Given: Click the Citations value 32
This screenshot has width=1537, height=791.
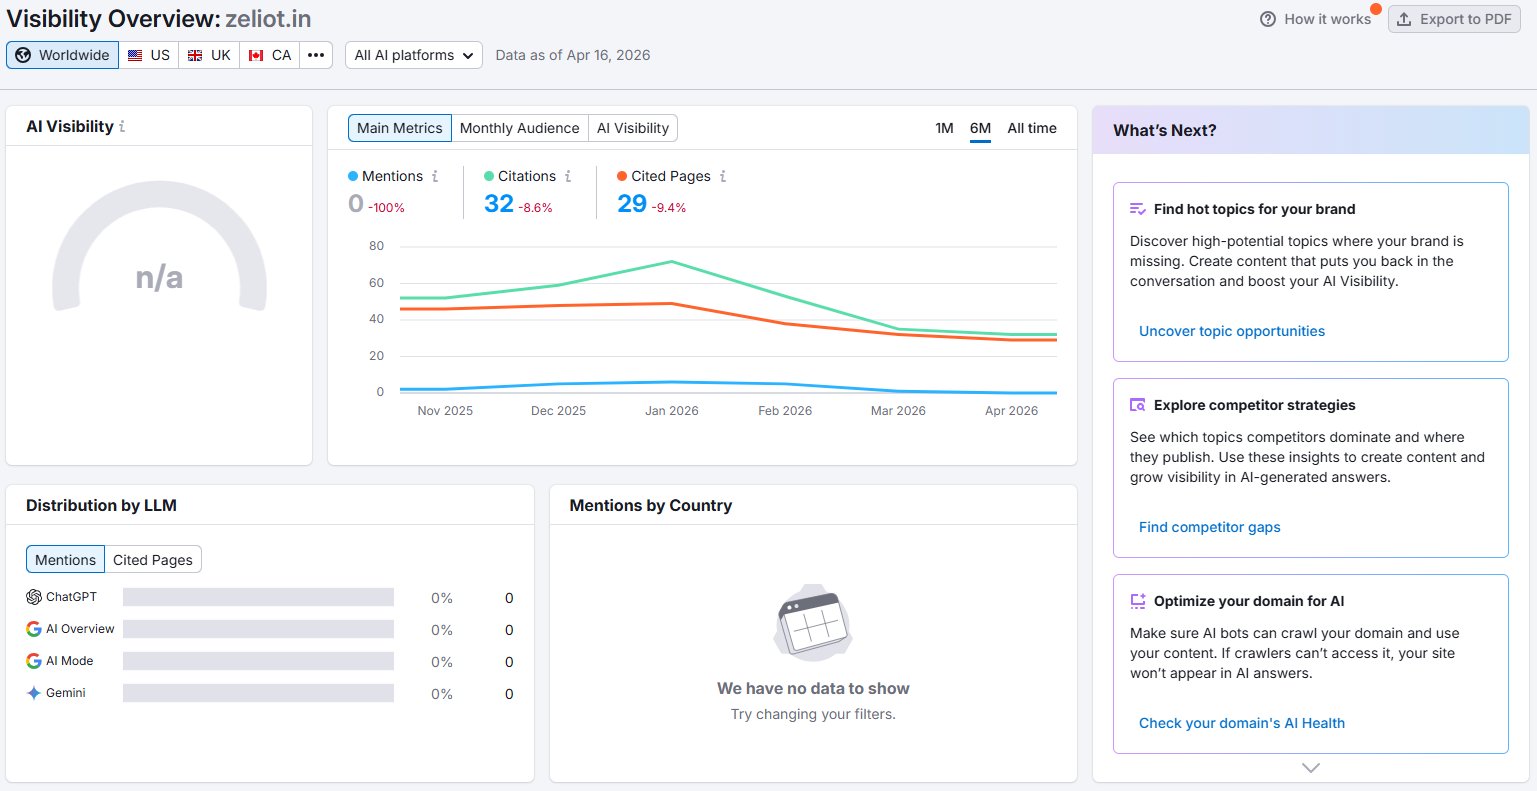Looking at the screenshot, I should 498,204.
